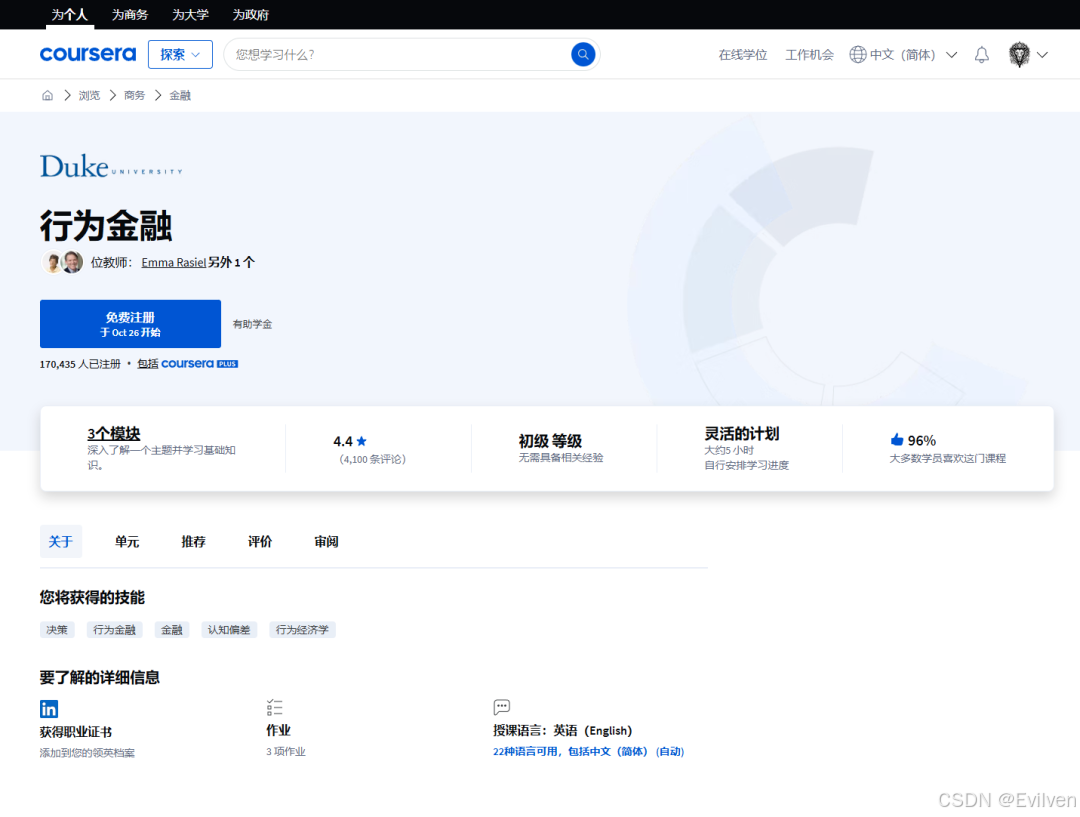Click the instructor avatar photos
This screenshot has height=817, width=1080.
coord(62,262)
